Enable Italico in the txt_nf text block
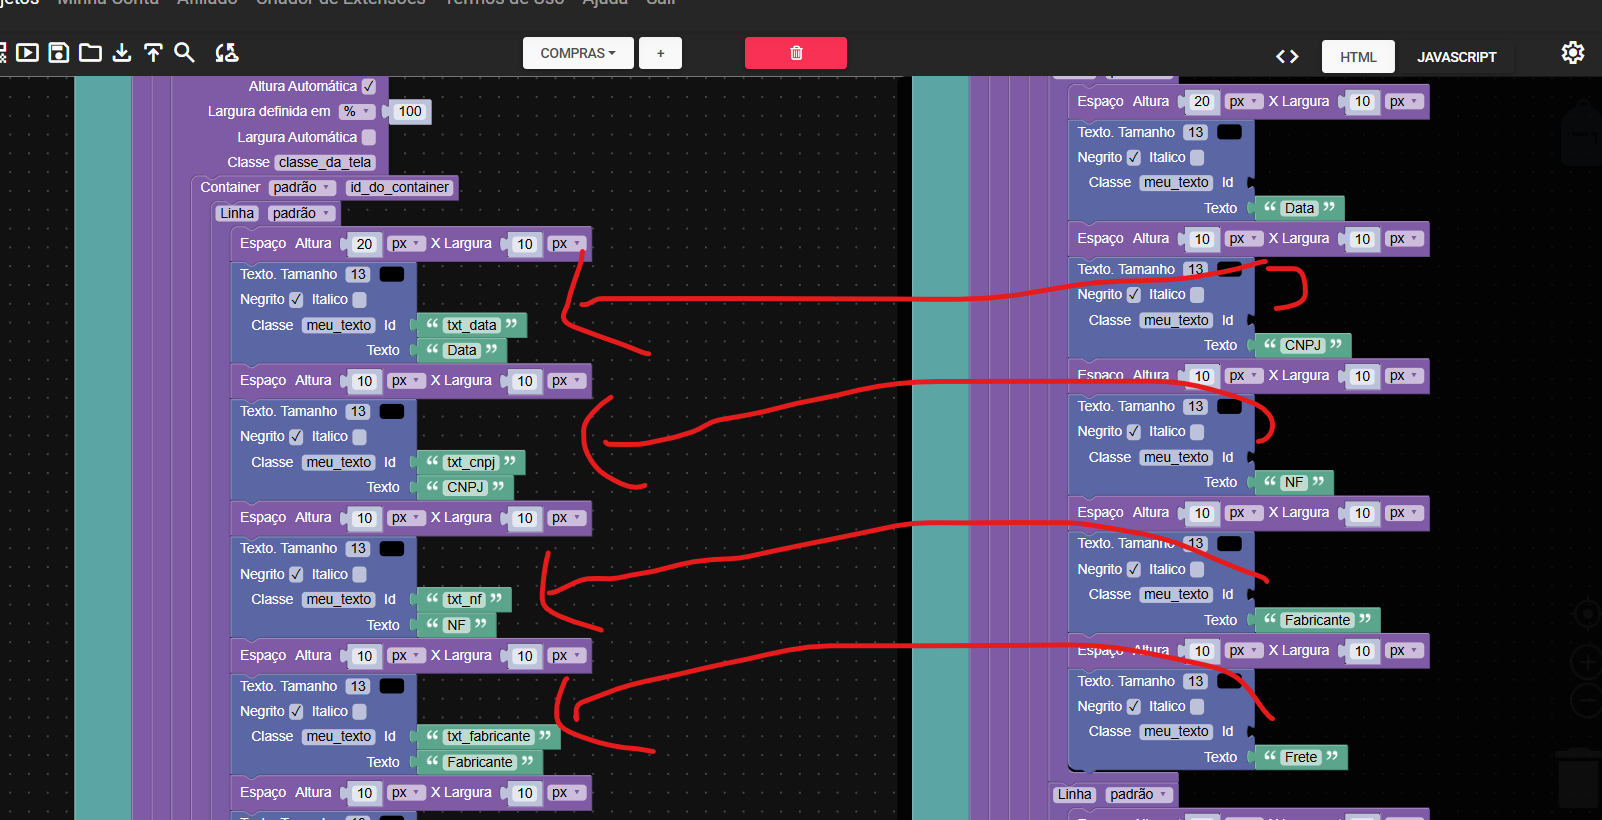 [360, 575]
